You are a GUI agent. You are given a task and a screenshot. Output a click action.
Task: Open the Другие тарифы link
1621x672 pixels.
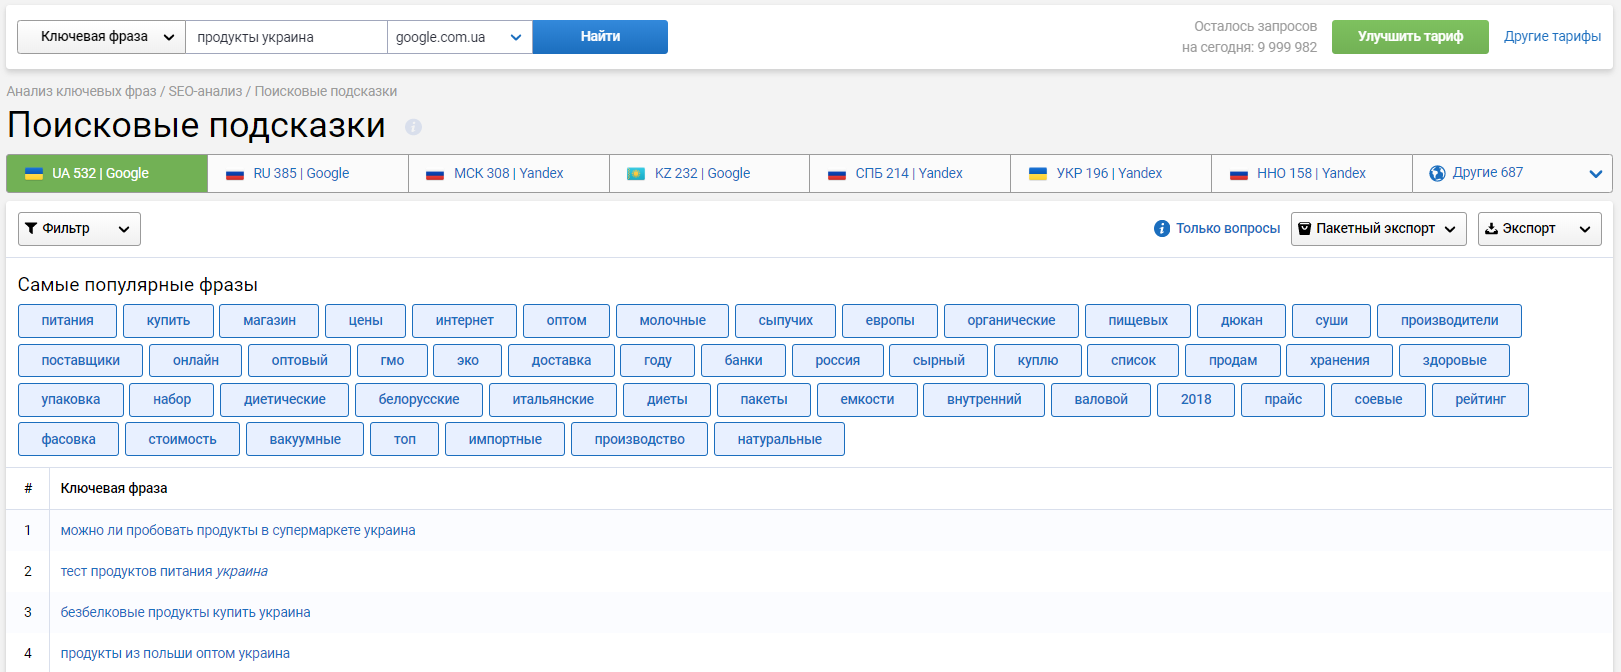[x=1552, y=37]
